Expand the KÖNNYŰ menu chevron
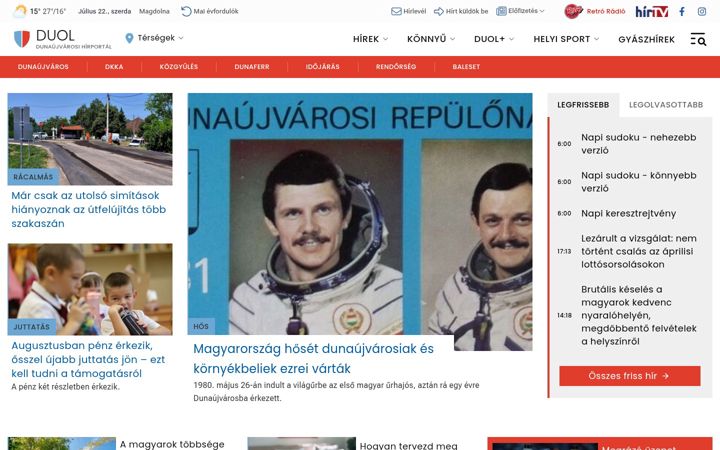 coord(452,39)
